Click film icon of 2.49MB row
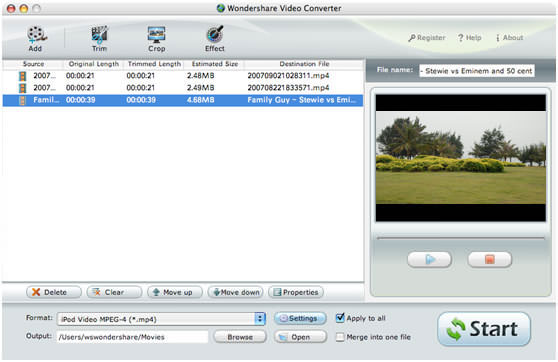 pyautogui.click(x=22, y=88)
